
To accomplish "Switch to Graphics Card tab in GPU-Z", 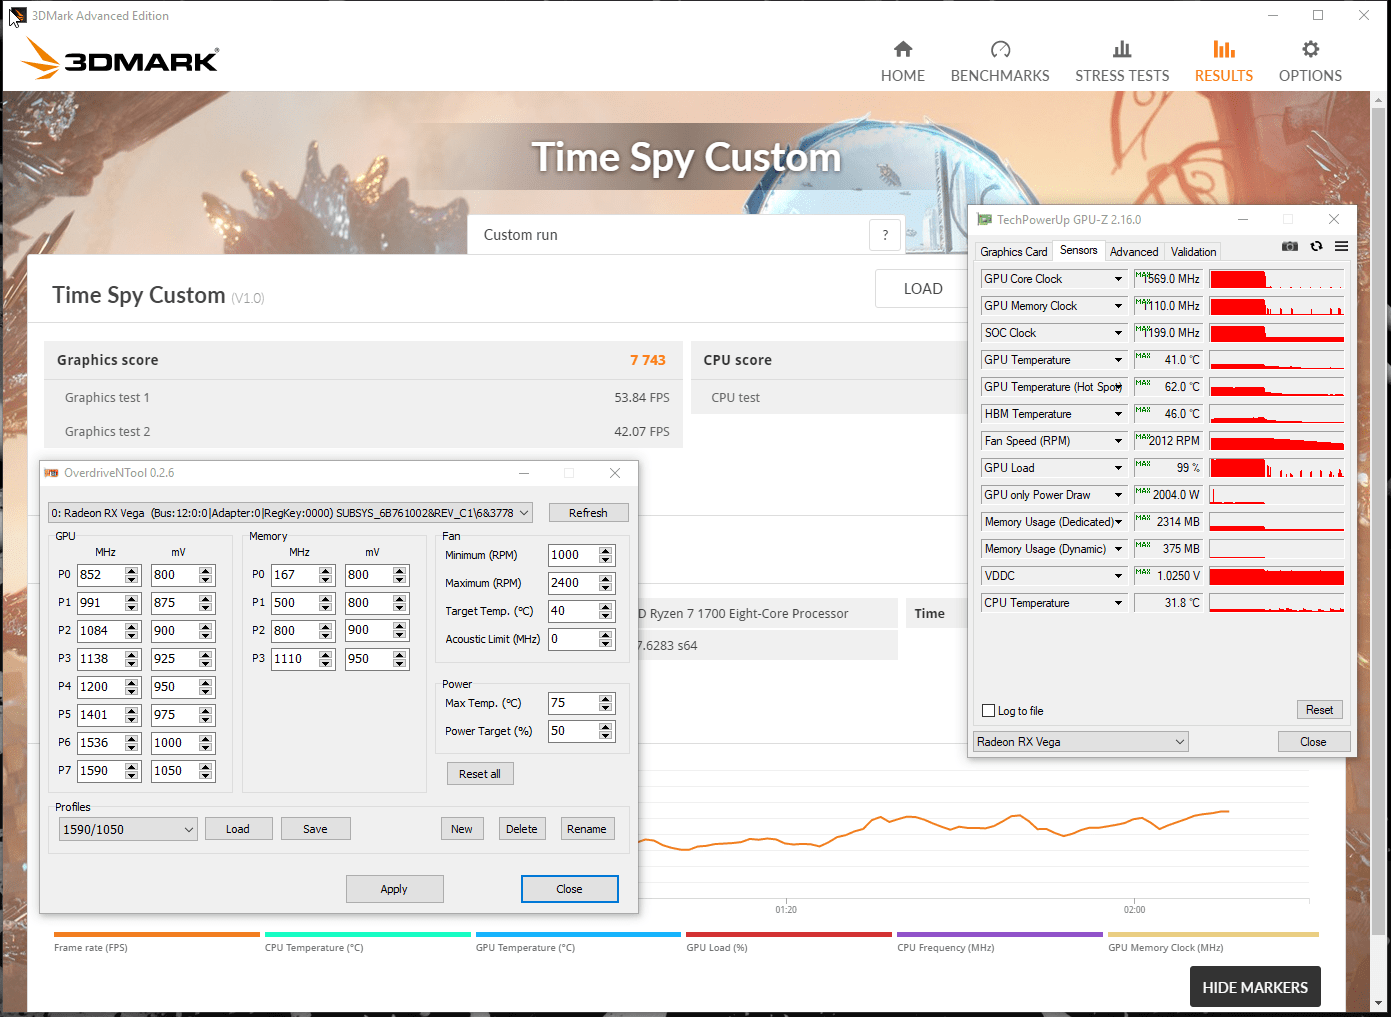I will coord(1014,252).
